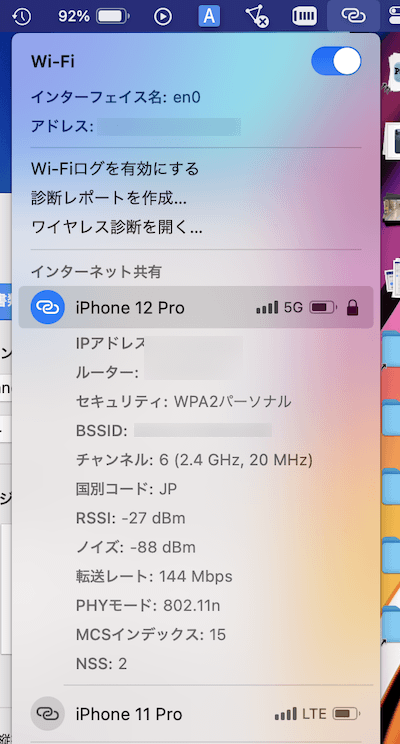The image size is (400, 744).
Task: Click iPhone 12 Pro 5G signal bars
Action: coord(267,307)
